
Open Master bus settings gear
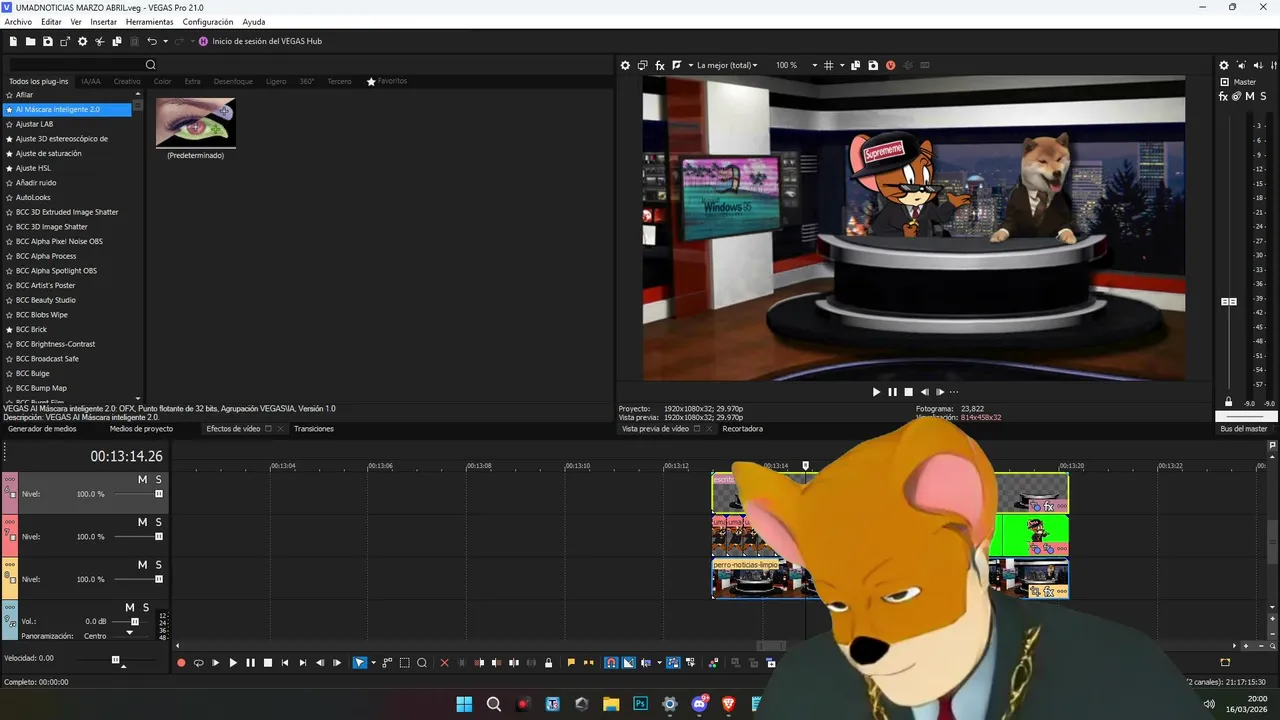click(1223, 65)
